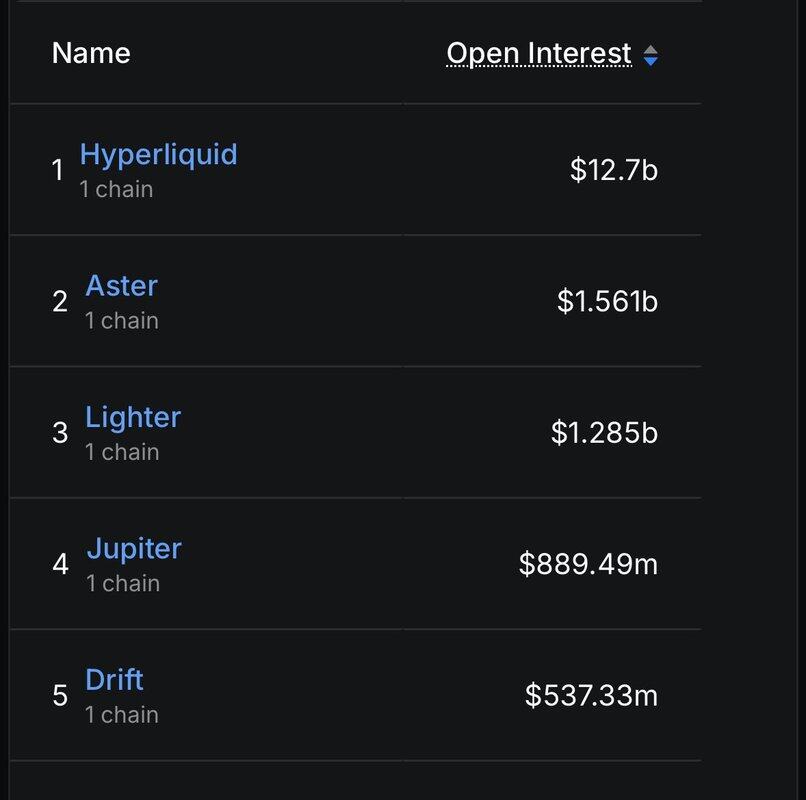Select Jupiter's $889.49m open interest value
Viewport: 806px width, 800px height.
pyautogui.click(x=589, y=564)
